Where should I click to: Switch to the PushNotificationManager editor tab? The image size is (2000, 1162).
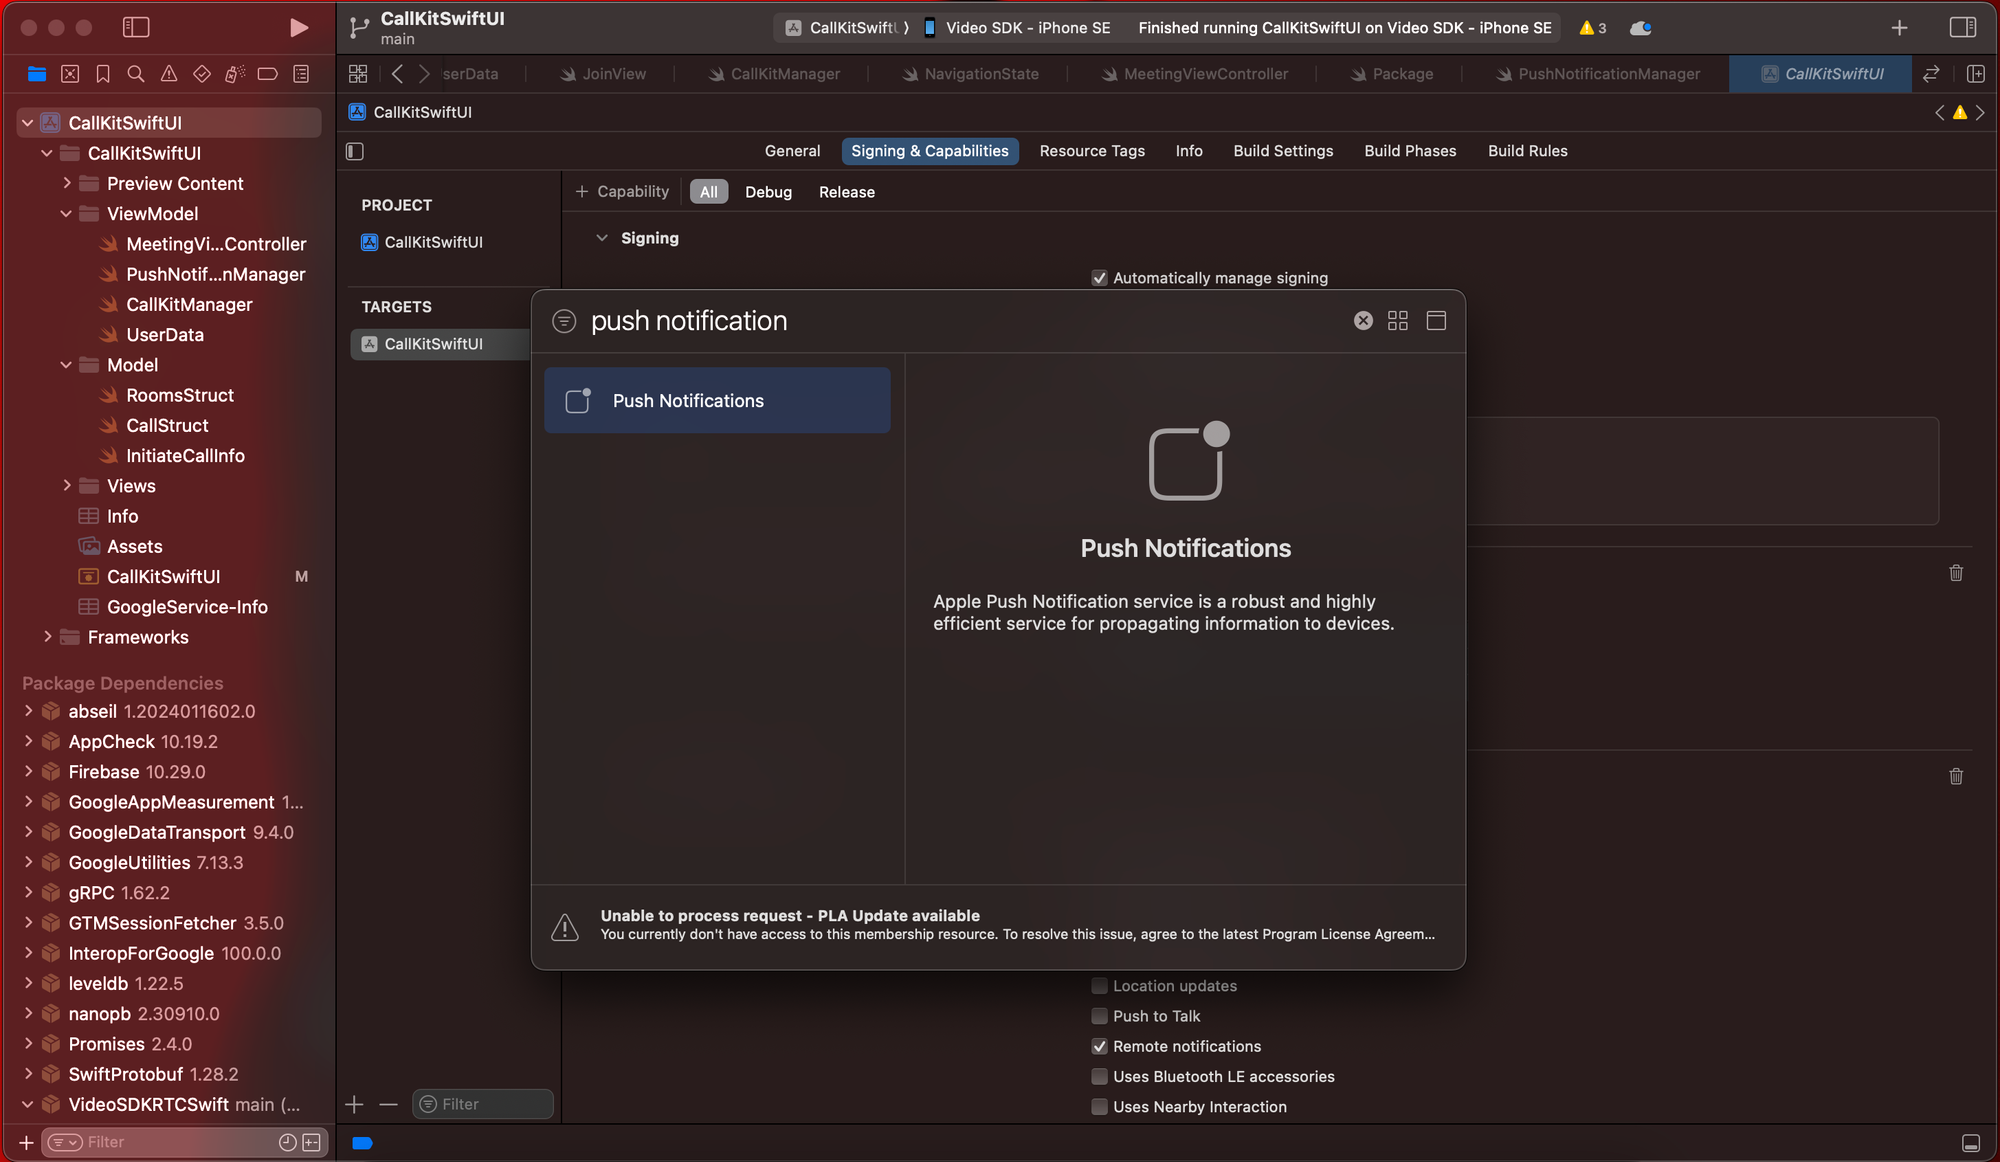click(x=1598, y=74)
